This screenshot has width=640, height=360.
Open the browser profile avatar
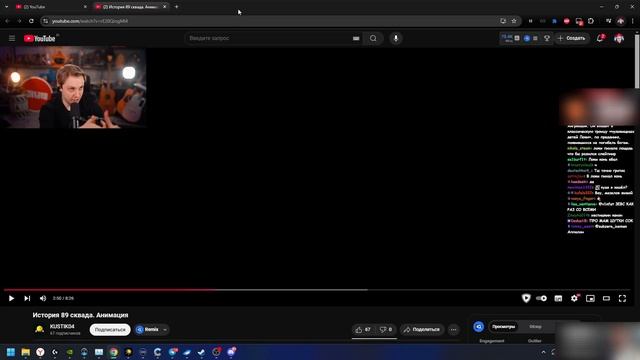coord(621,21)
